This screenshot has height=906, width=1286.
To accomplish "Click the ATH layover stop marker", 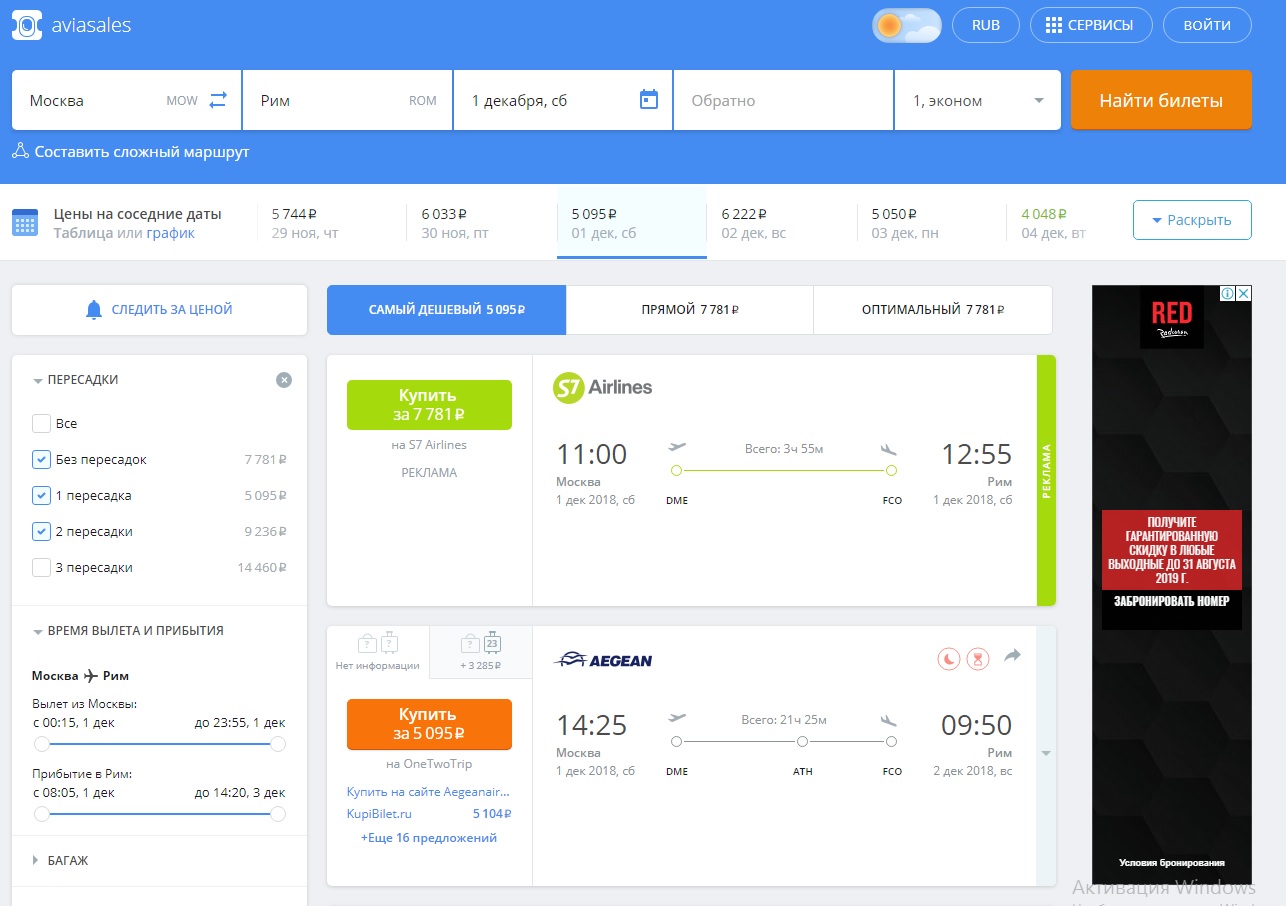I will (x=802, y=741).
